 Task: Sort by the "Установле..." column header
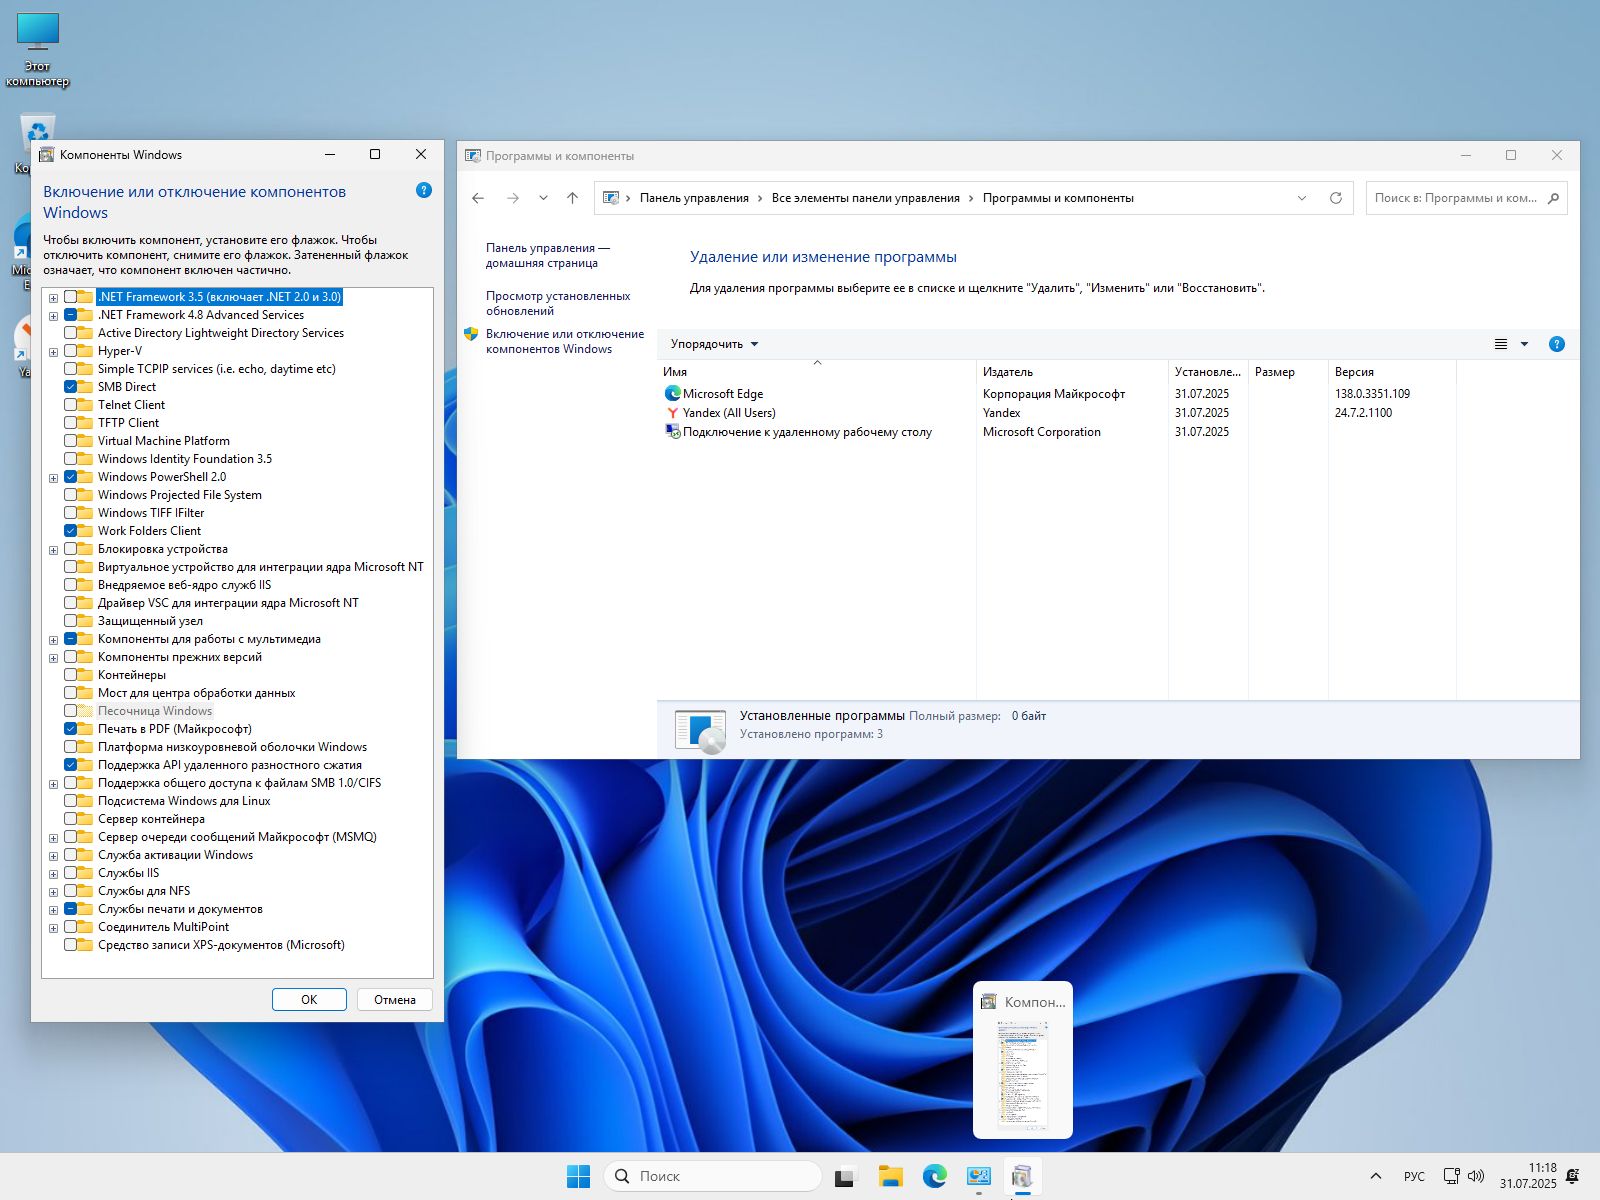[1208, 372]
